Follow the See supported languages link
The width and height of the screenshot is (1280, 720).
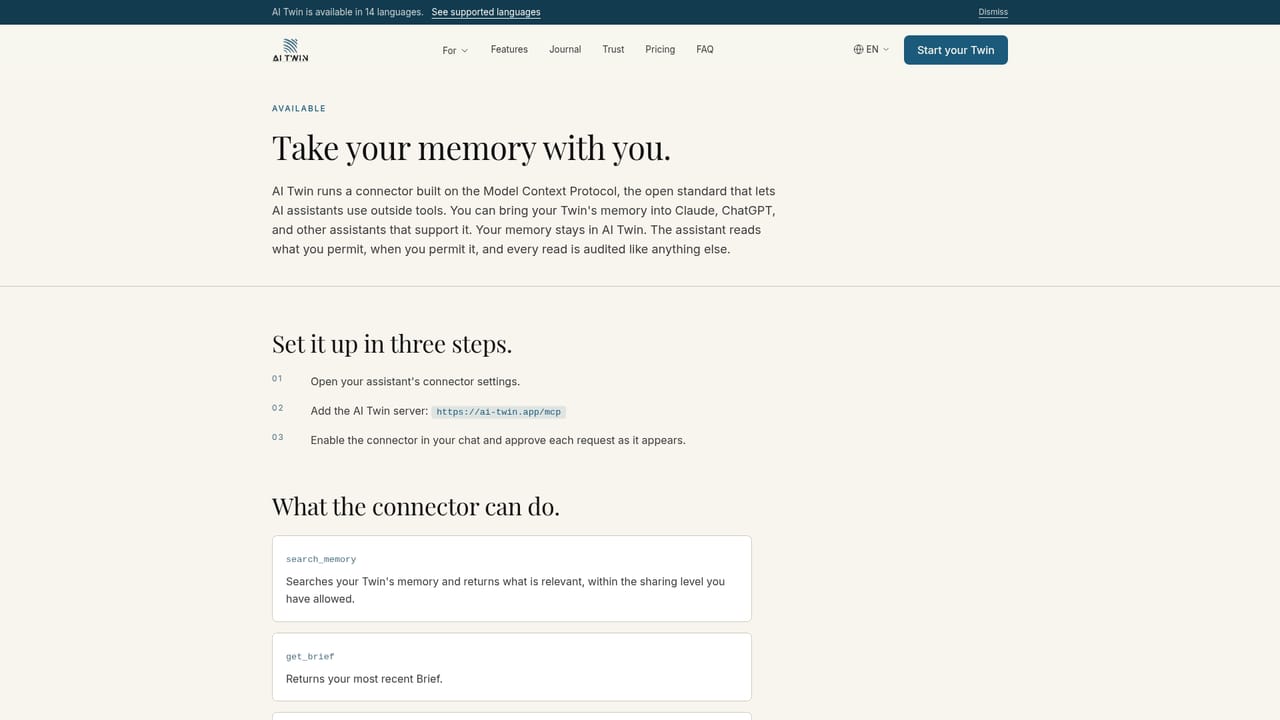point(486,12)
